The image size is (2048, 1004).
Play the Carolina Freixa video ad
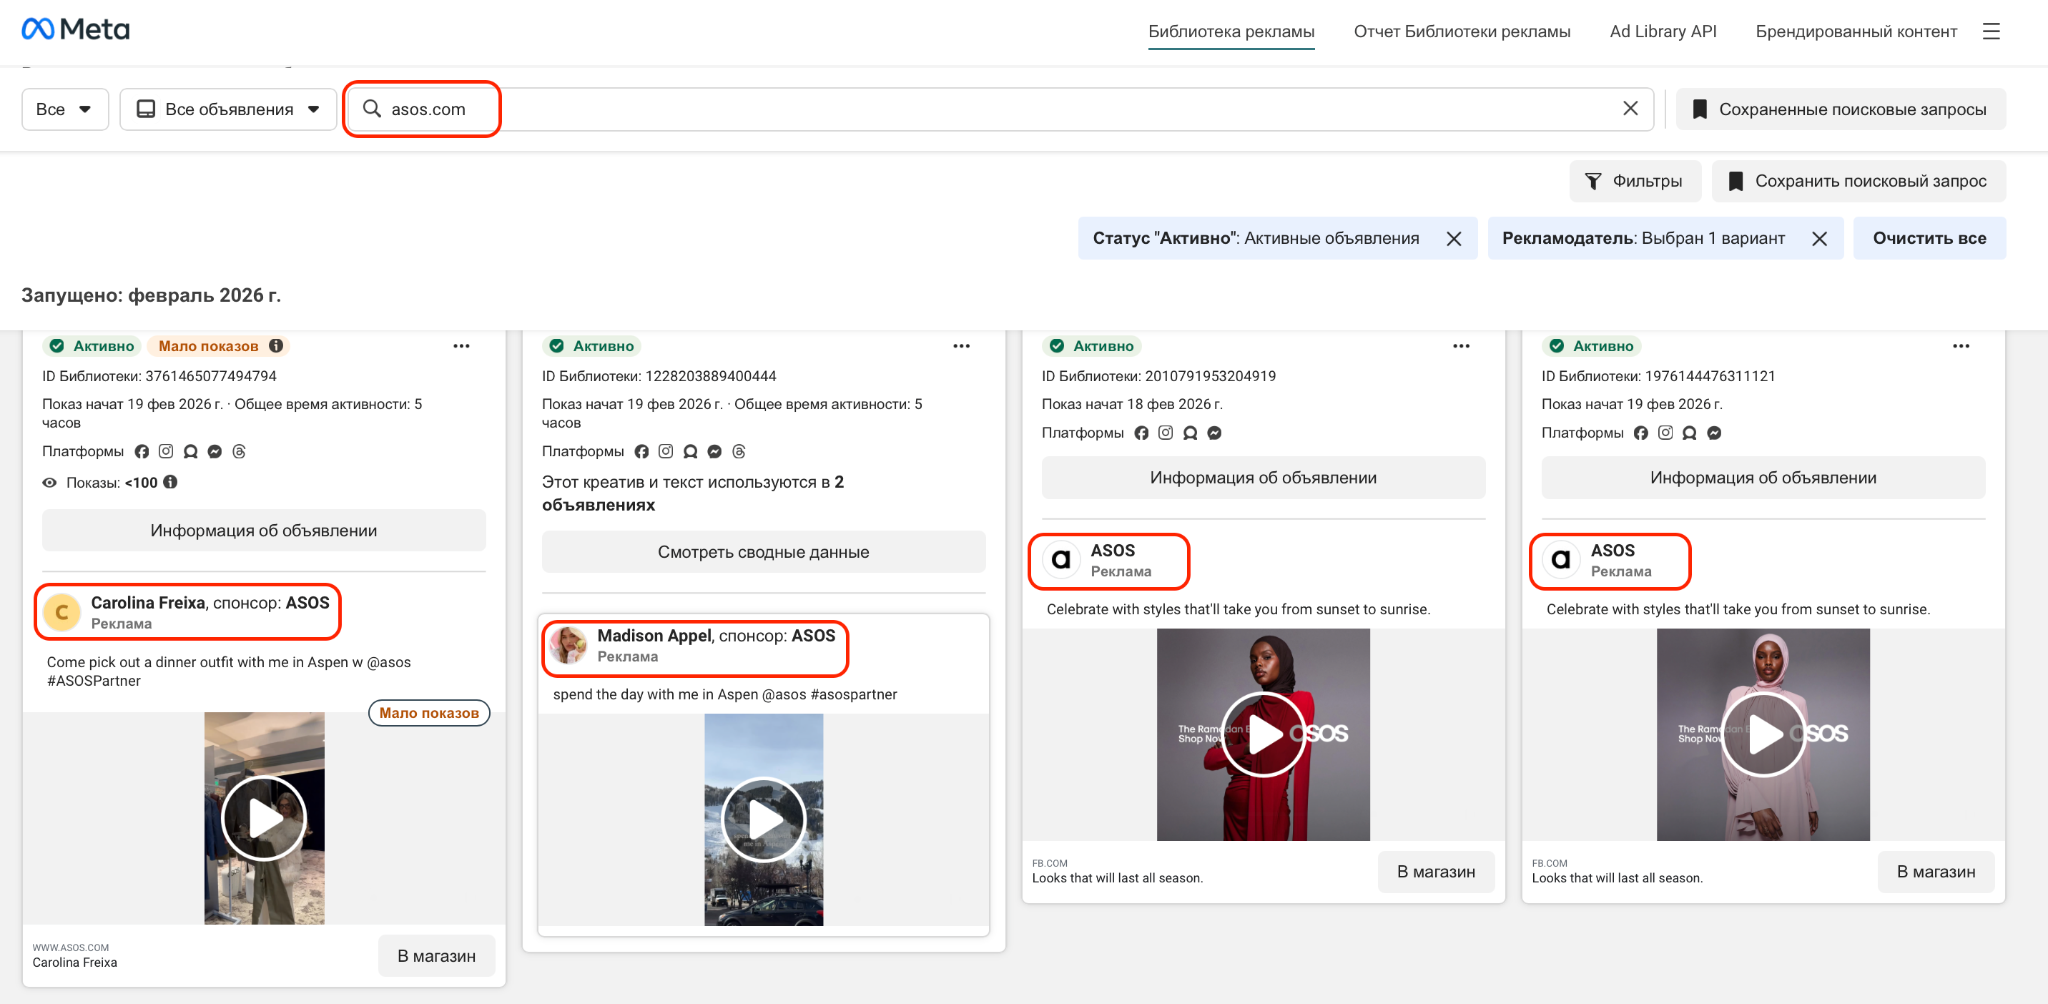pyautogui.click(x=264, y=818)
